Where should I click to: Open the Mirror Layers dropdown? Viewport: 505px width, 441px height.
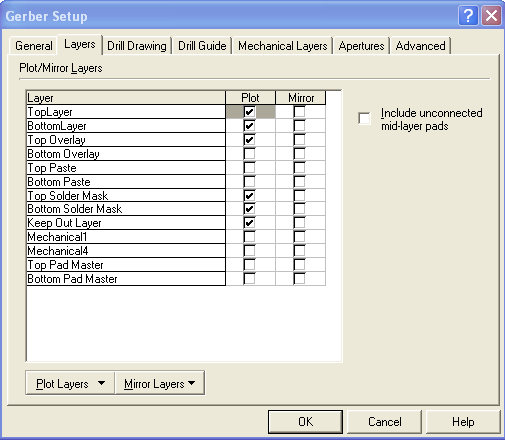[x=160, y=383]
